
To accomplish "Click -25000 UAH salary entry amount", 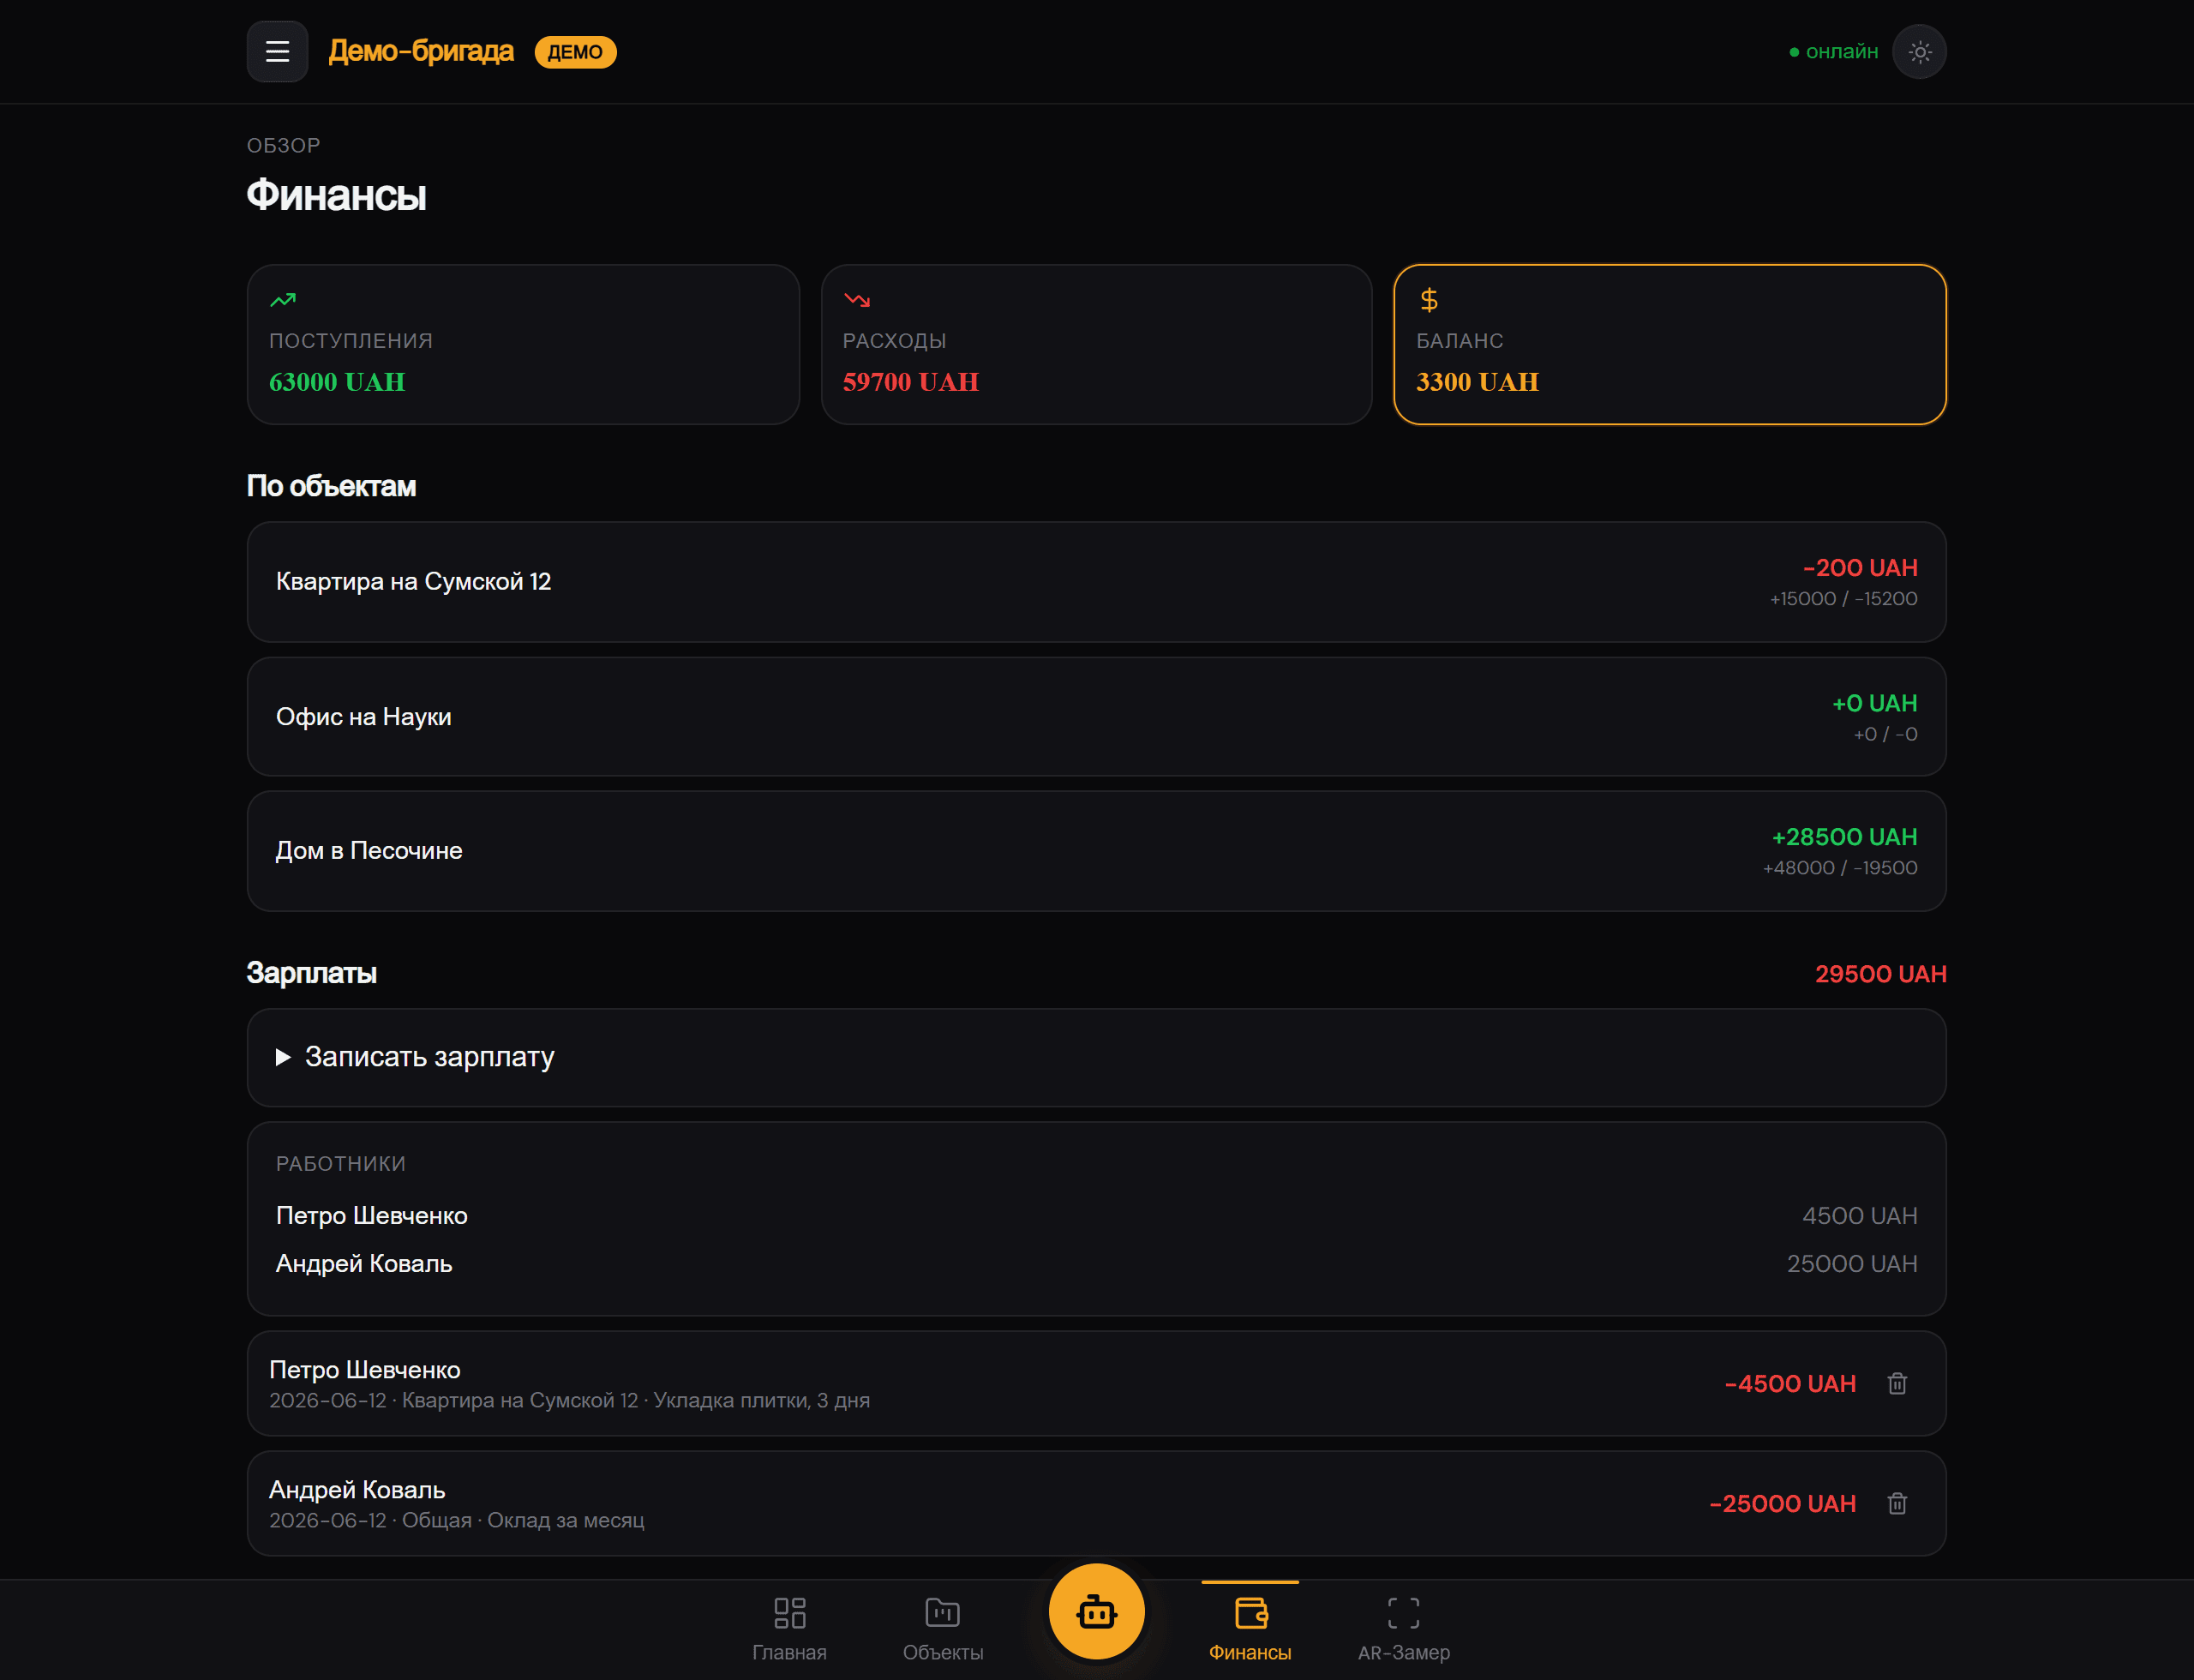I will point(1782,1503).
